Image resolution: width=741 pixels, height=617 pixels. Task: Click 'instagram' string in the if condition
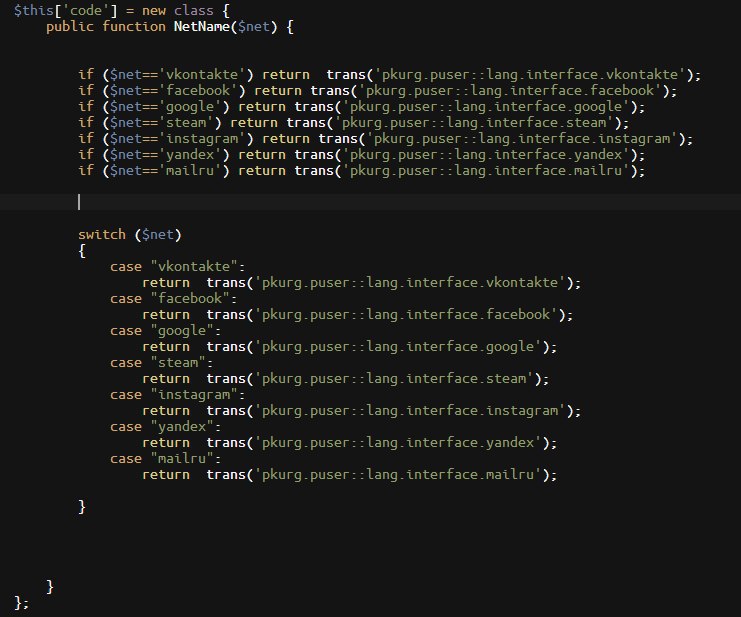pyautogui.click(x=202, y=139)
